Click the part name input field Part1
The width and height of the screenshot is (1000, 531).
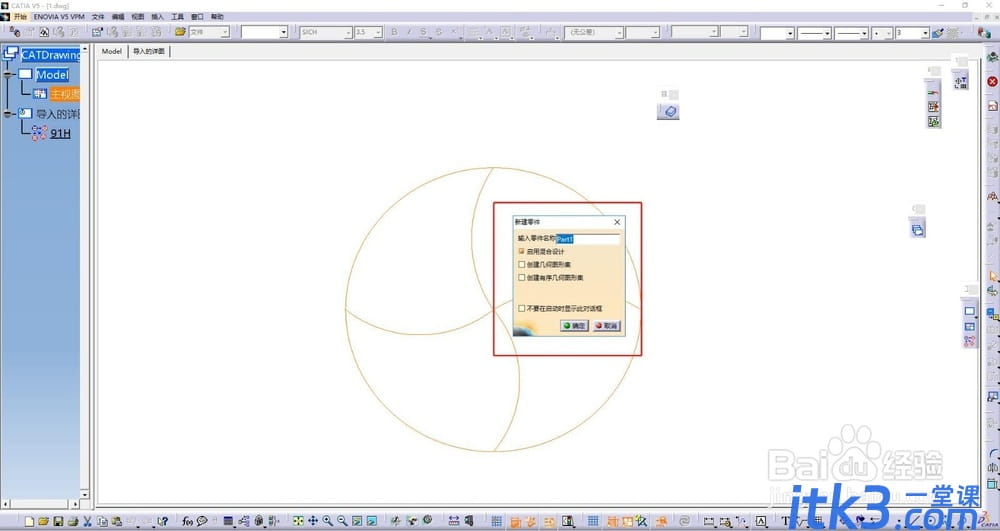pos(587,238)
